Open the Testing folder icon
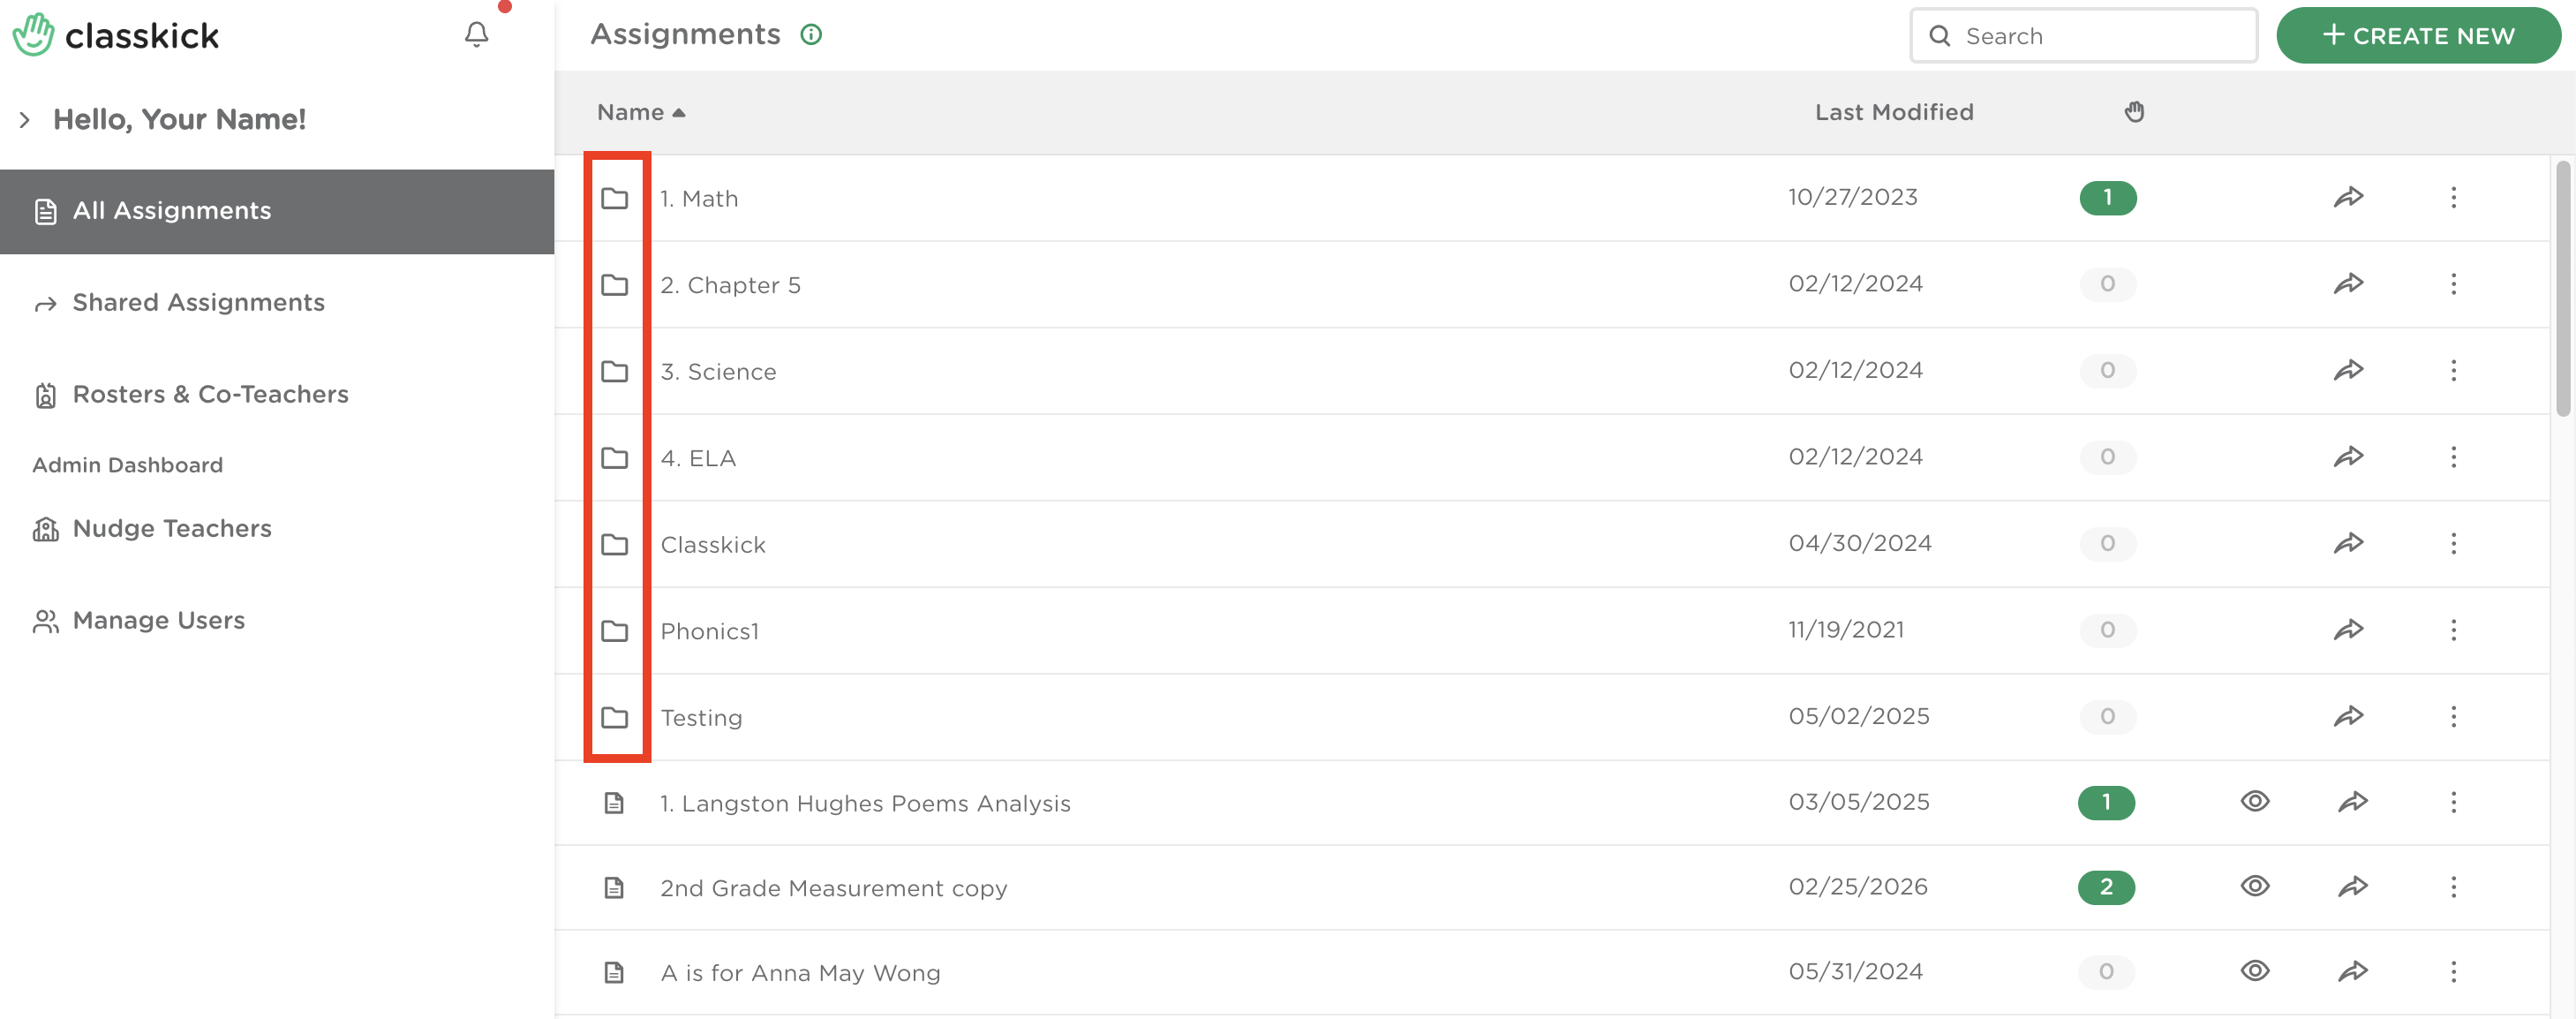Screen dimensions: 2576x1019 pos(615,717)
